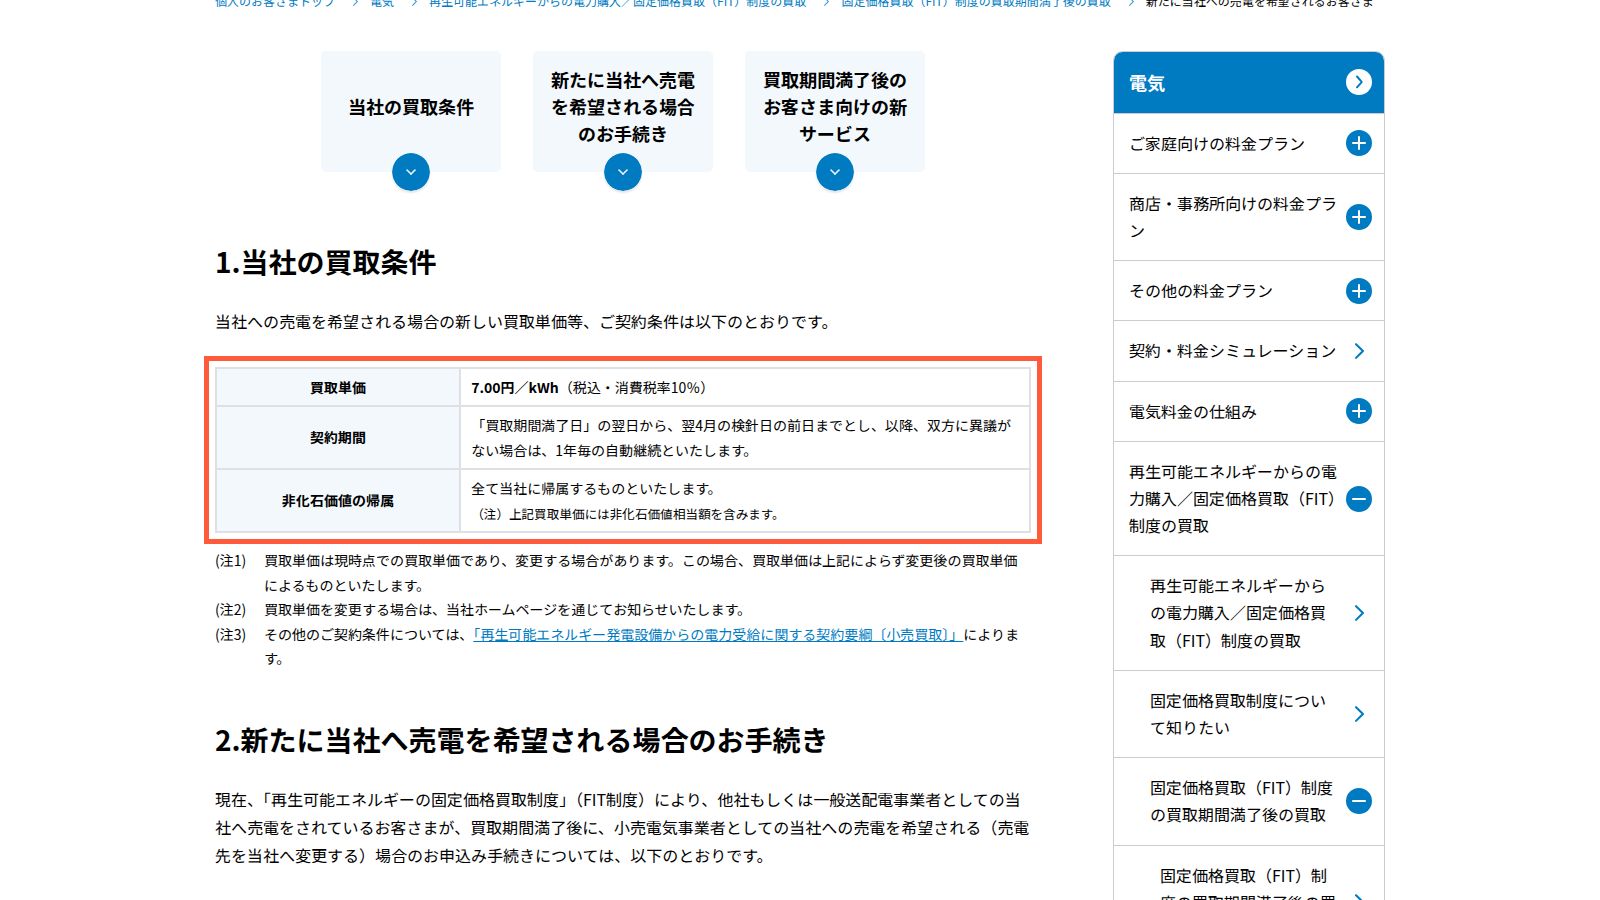1600x900 pixels.
Task: Jump to 新たに当社へ売電を希望される場合のお手続き card
Action: point(623,111)
